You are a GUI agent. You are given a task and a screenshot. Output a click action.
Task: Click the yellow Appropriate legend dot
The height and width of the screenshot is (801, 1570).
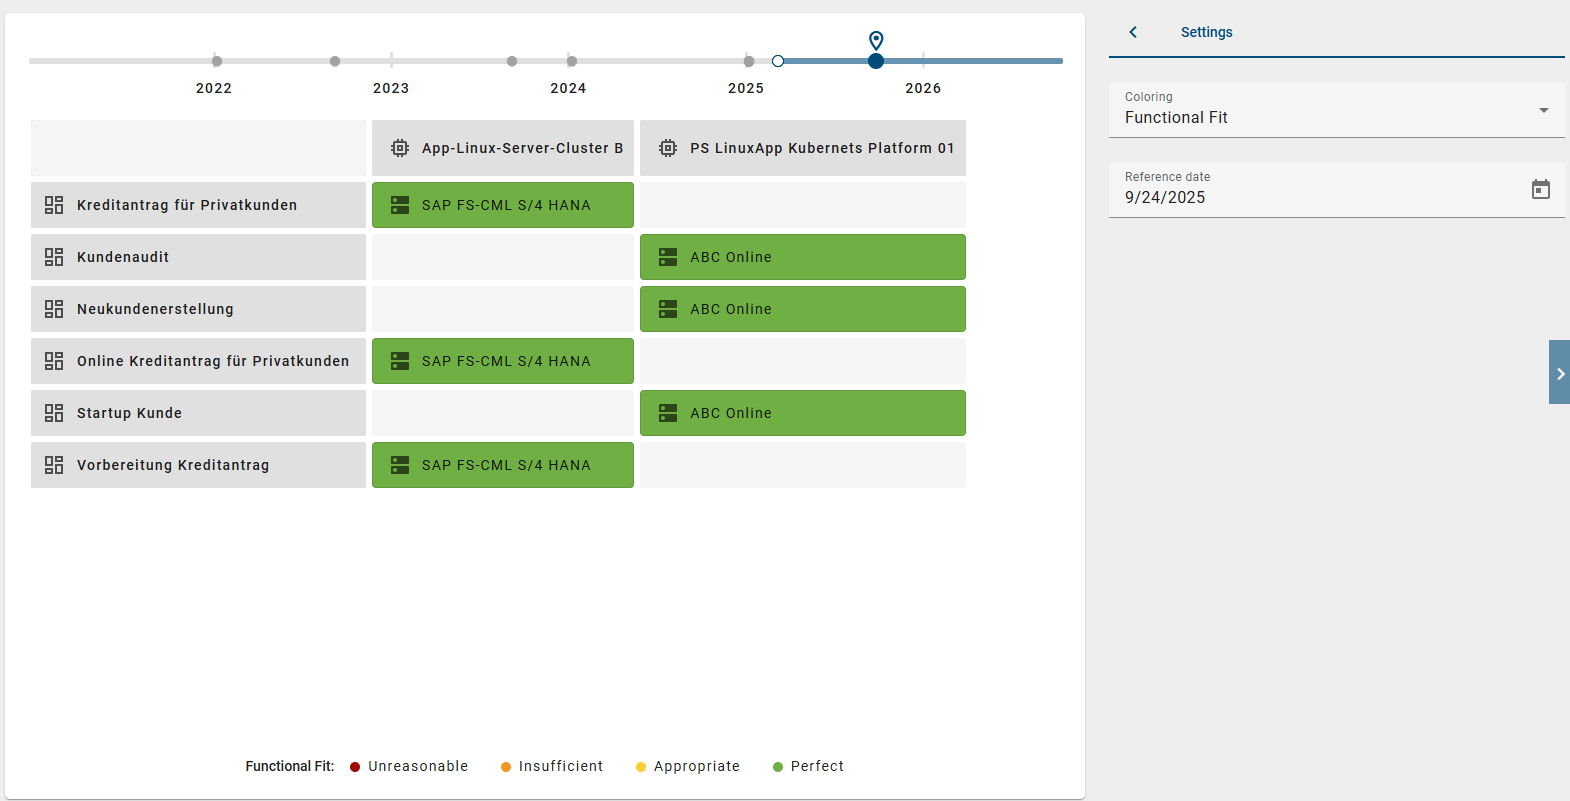click(x=641, y=767)
